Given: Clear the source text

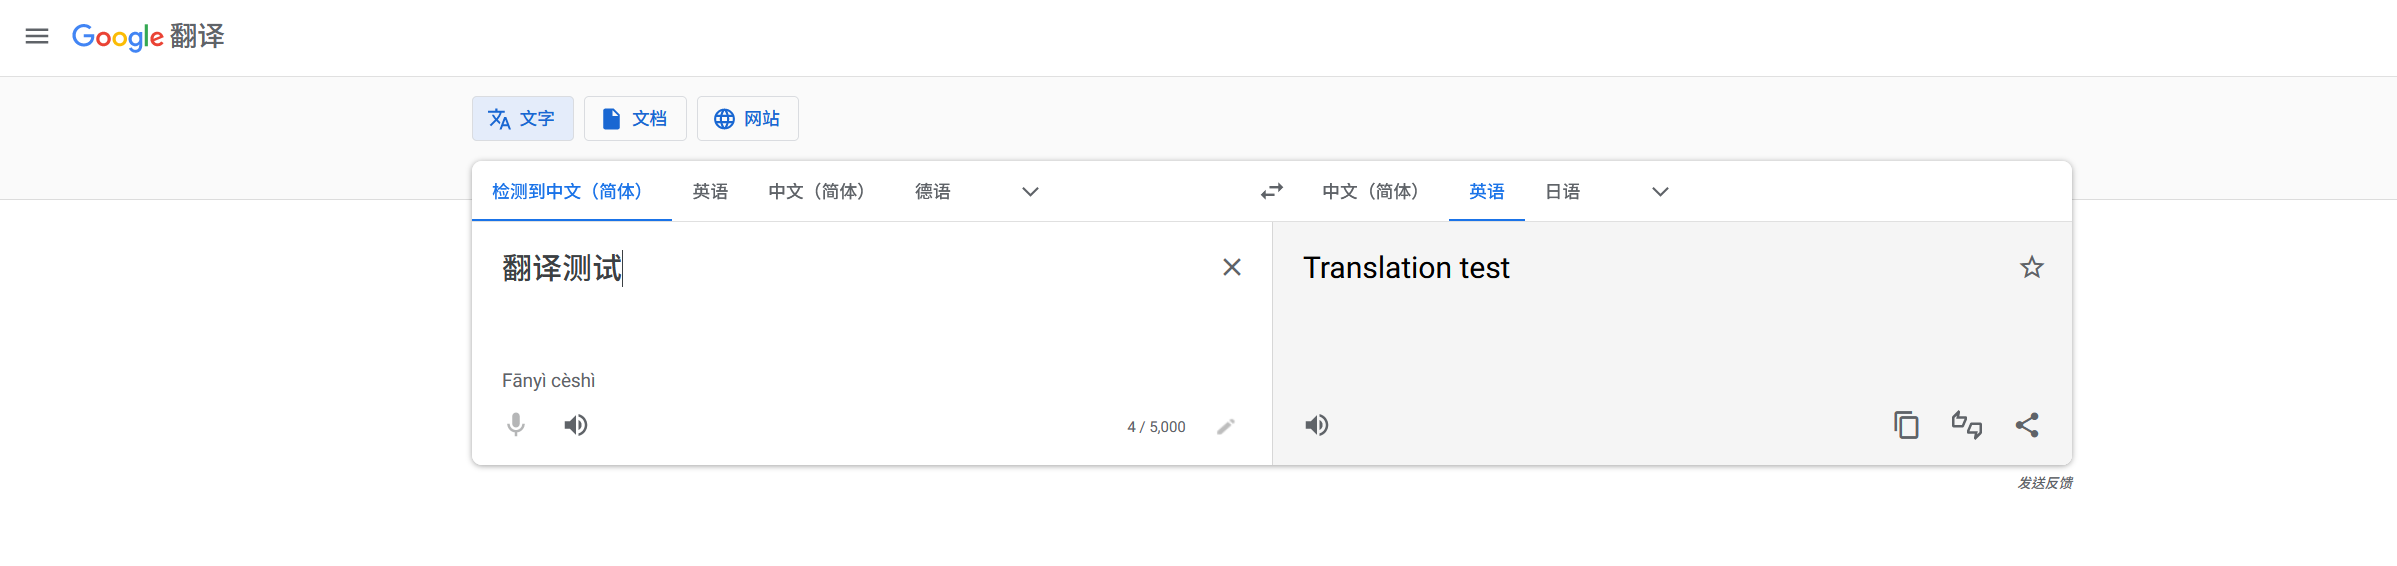Looking at the screenshot, I should (x=1231, y=267).
